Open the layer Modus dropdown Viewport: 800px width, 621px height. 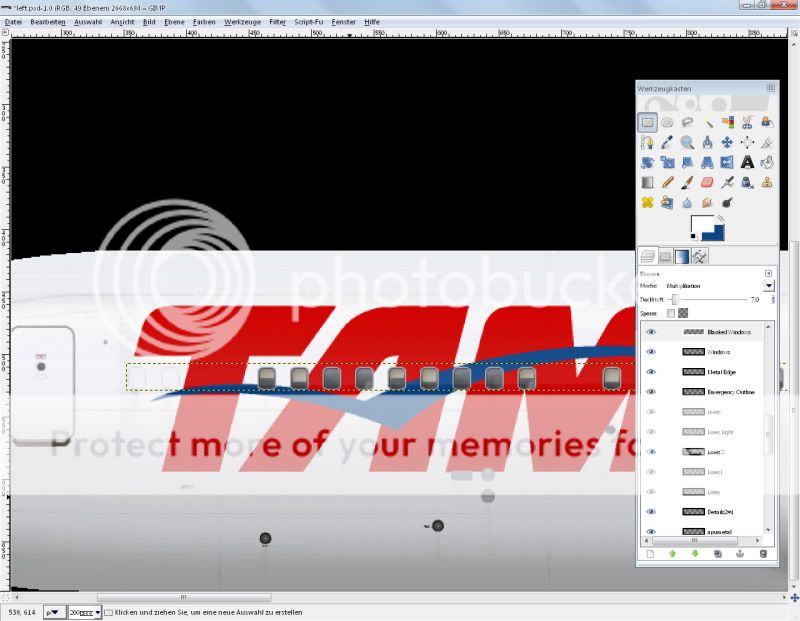[768, 286]
